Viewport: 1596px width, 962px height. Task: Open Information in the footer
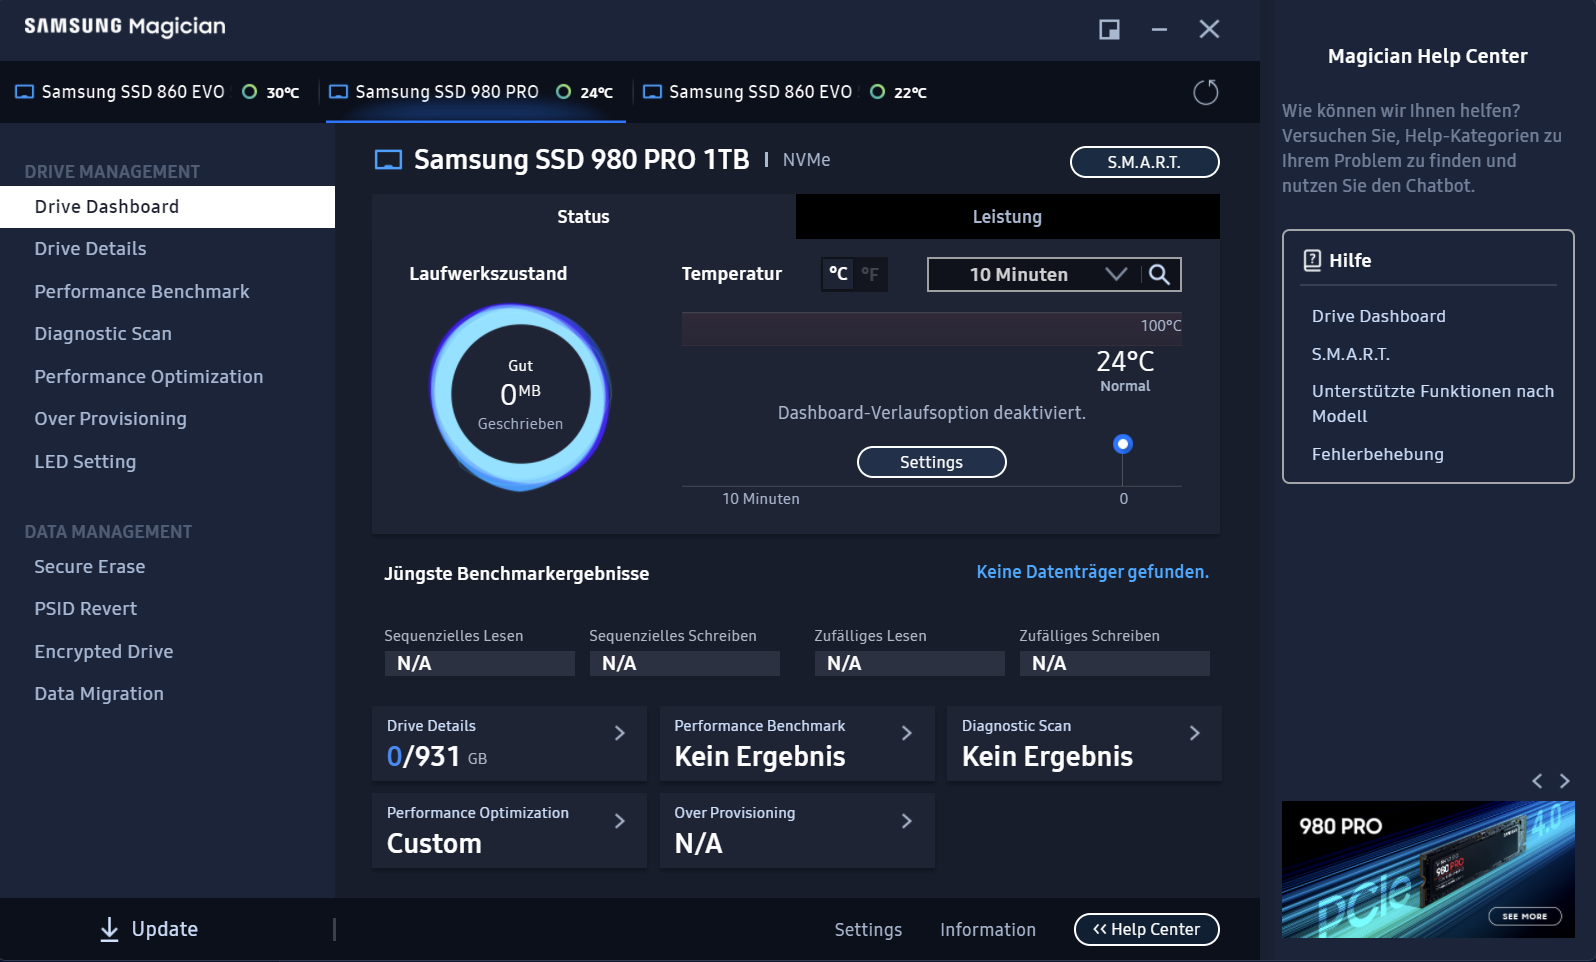pyautogui.click(x=988, y=930)
